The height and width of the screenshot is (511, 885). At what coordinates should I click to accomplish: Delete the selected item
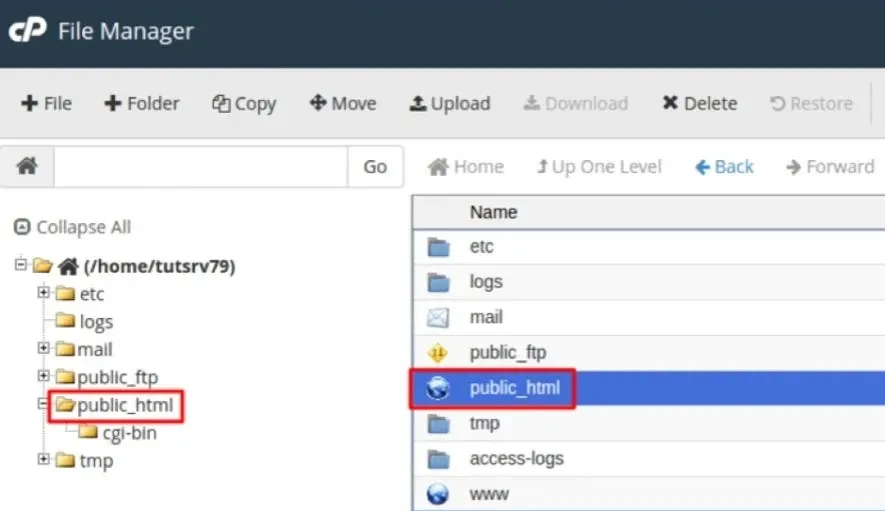tap(700, 104)
